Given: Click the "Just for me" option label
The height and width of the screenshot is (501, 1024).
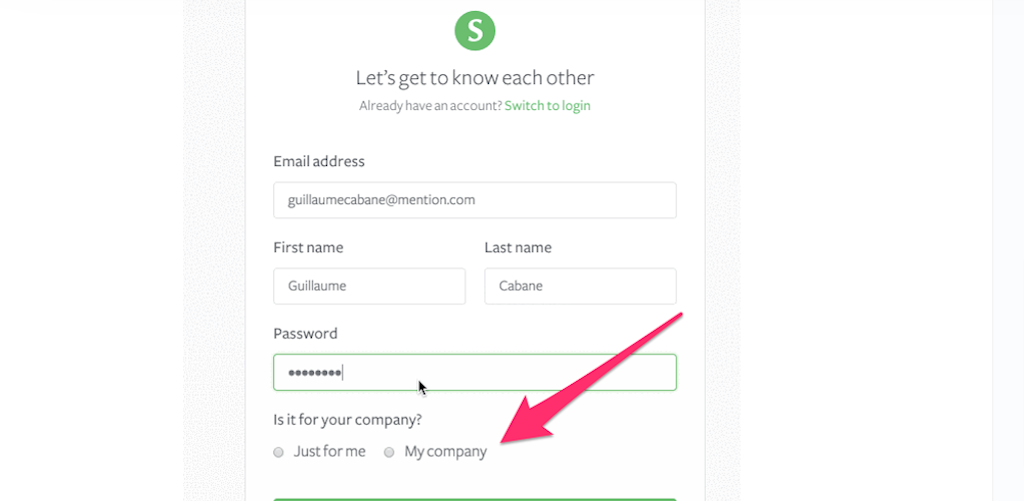Looking at the screenshot, I should tap(329, 451).
